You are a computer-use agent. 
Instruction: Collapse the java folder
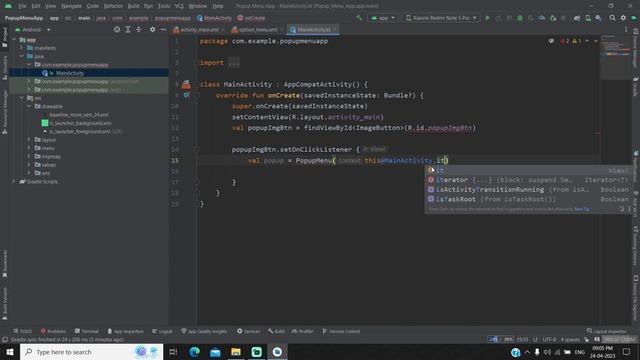[21, 56]
